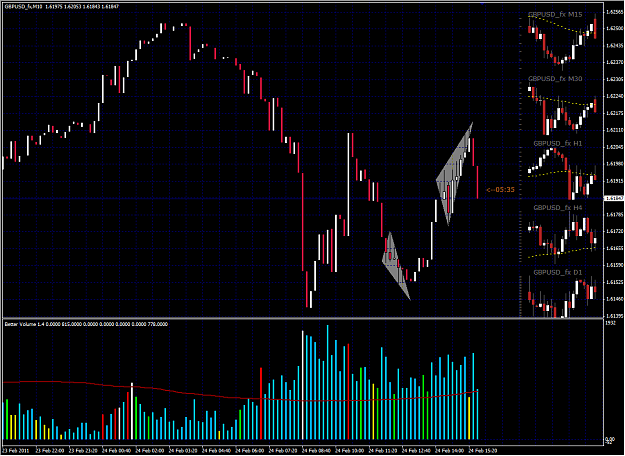The image size is (625, 456).
Task: Click the 1.62500 price axis label
Action: pos(614,28)
